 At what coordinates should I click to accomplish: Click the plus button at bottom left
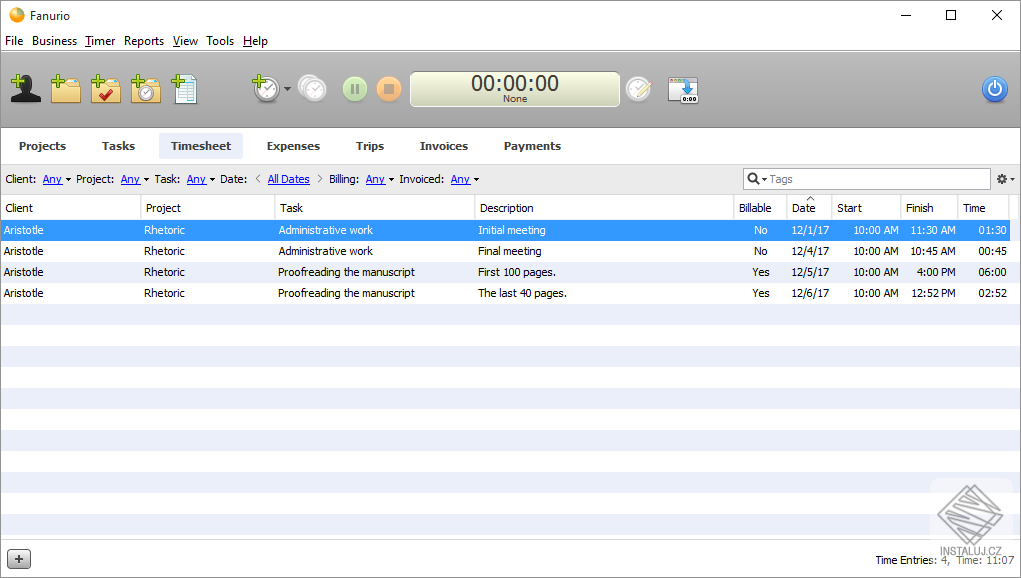click(19, 558)
